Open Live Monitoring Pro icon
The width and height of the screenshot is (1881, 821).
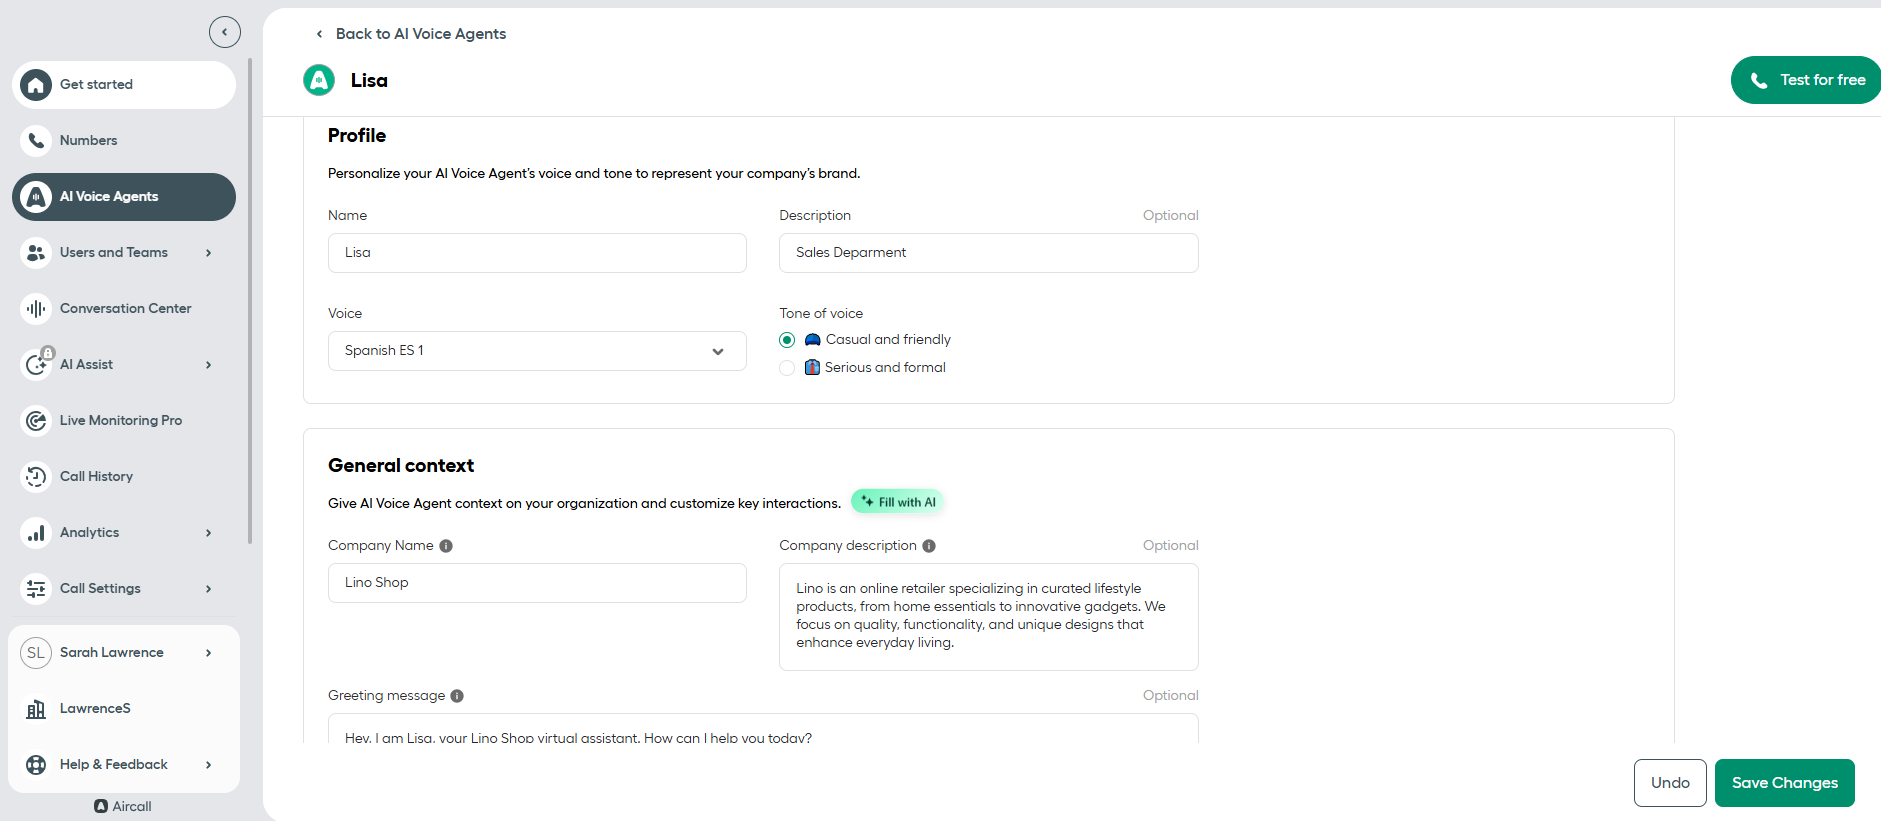[x=36, y=421]
